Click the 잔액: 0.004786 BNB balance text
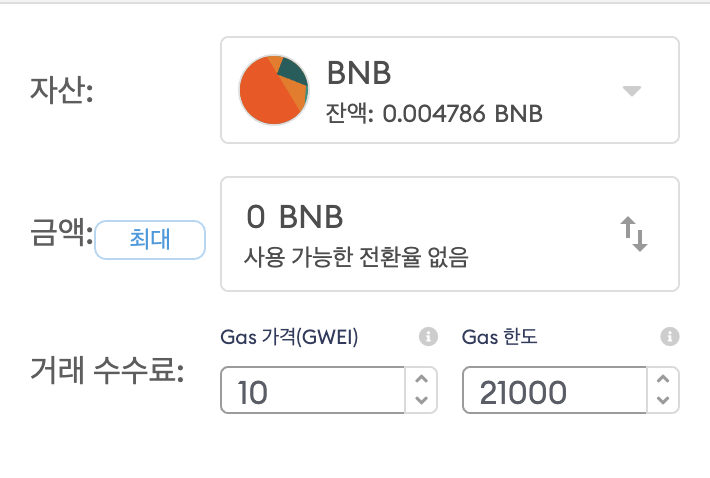710x478 pixels. pos(434,113)
